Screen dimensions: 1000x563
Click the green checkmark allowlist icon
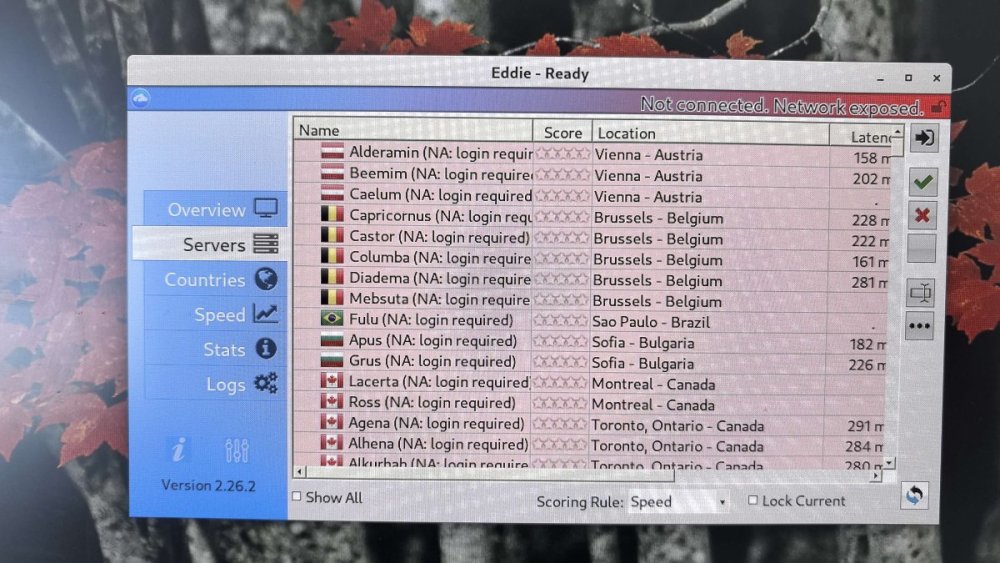tap(923, 182)
